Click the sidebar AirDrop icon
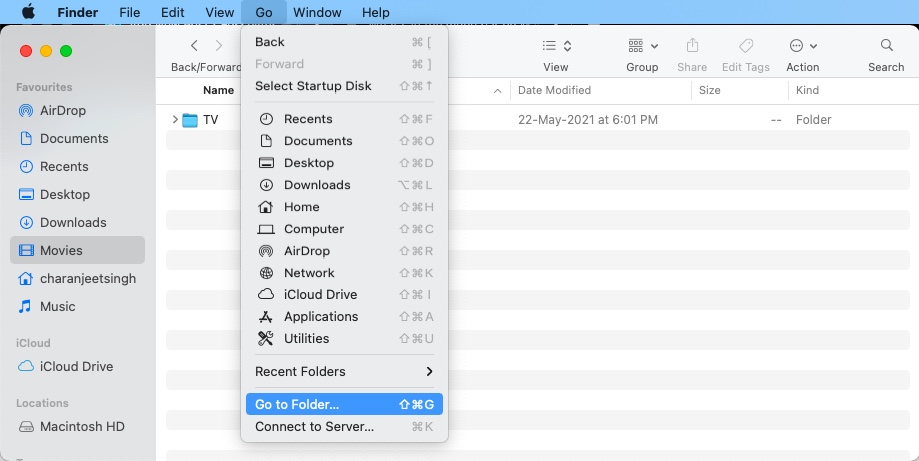Viewport: 919px width, 461px height. 26,110
